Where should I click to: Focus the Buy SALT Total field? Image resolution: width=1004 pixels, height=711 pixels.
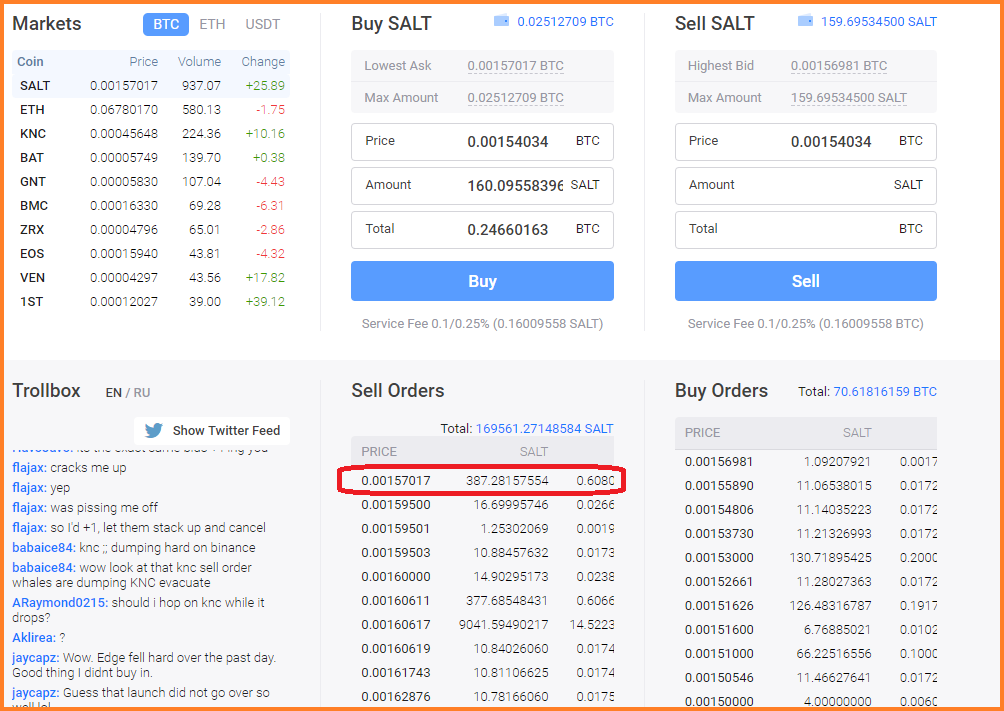tap(482, 229)
